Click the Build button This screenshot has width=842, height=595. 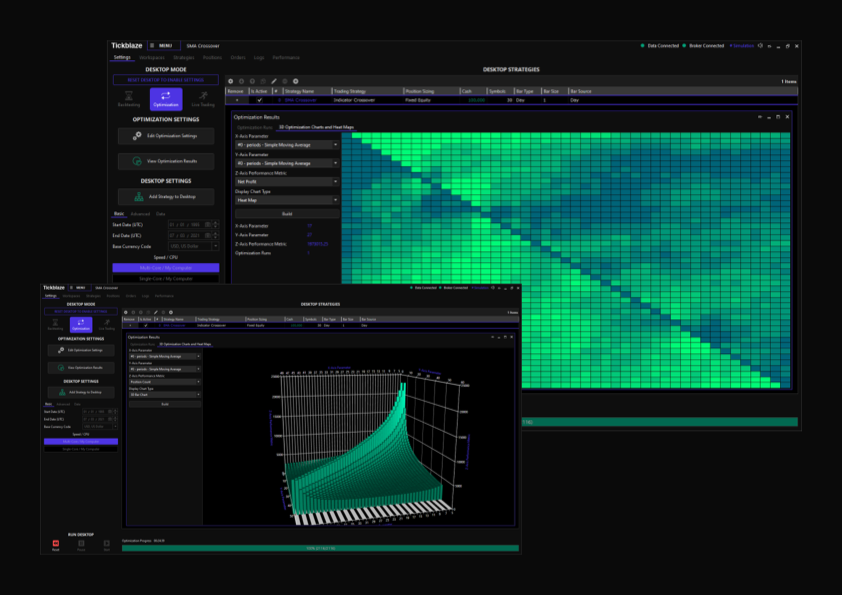tap(286, 214)
